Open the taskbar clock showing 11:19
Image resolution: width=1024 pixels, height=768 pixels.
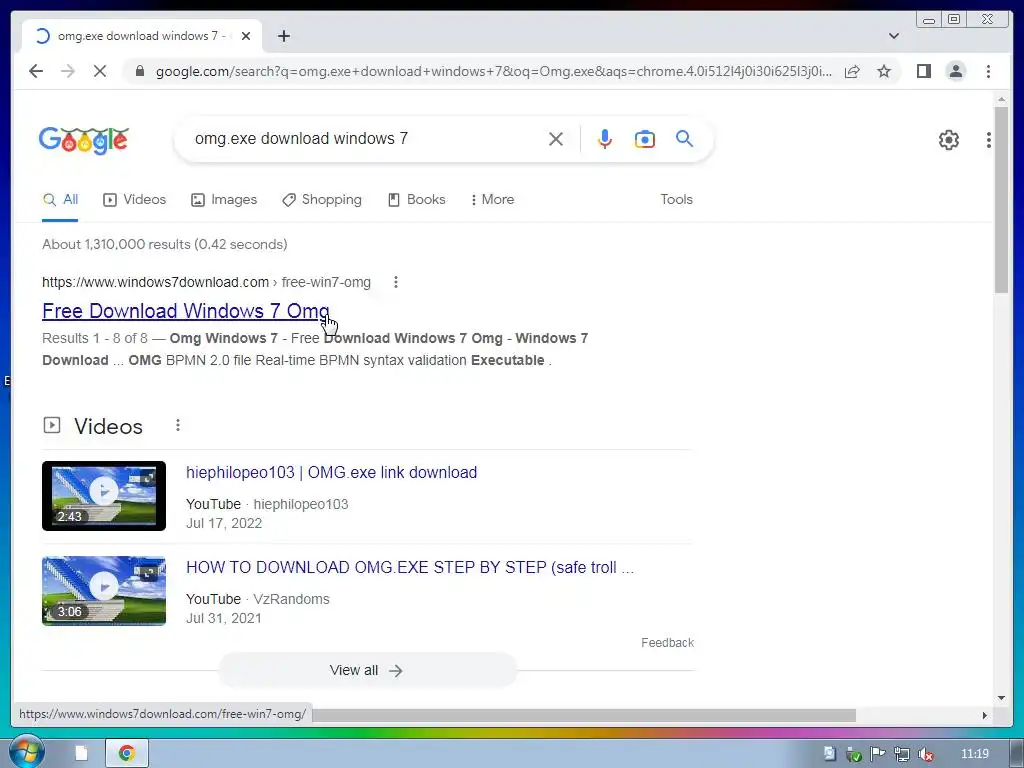974,754
